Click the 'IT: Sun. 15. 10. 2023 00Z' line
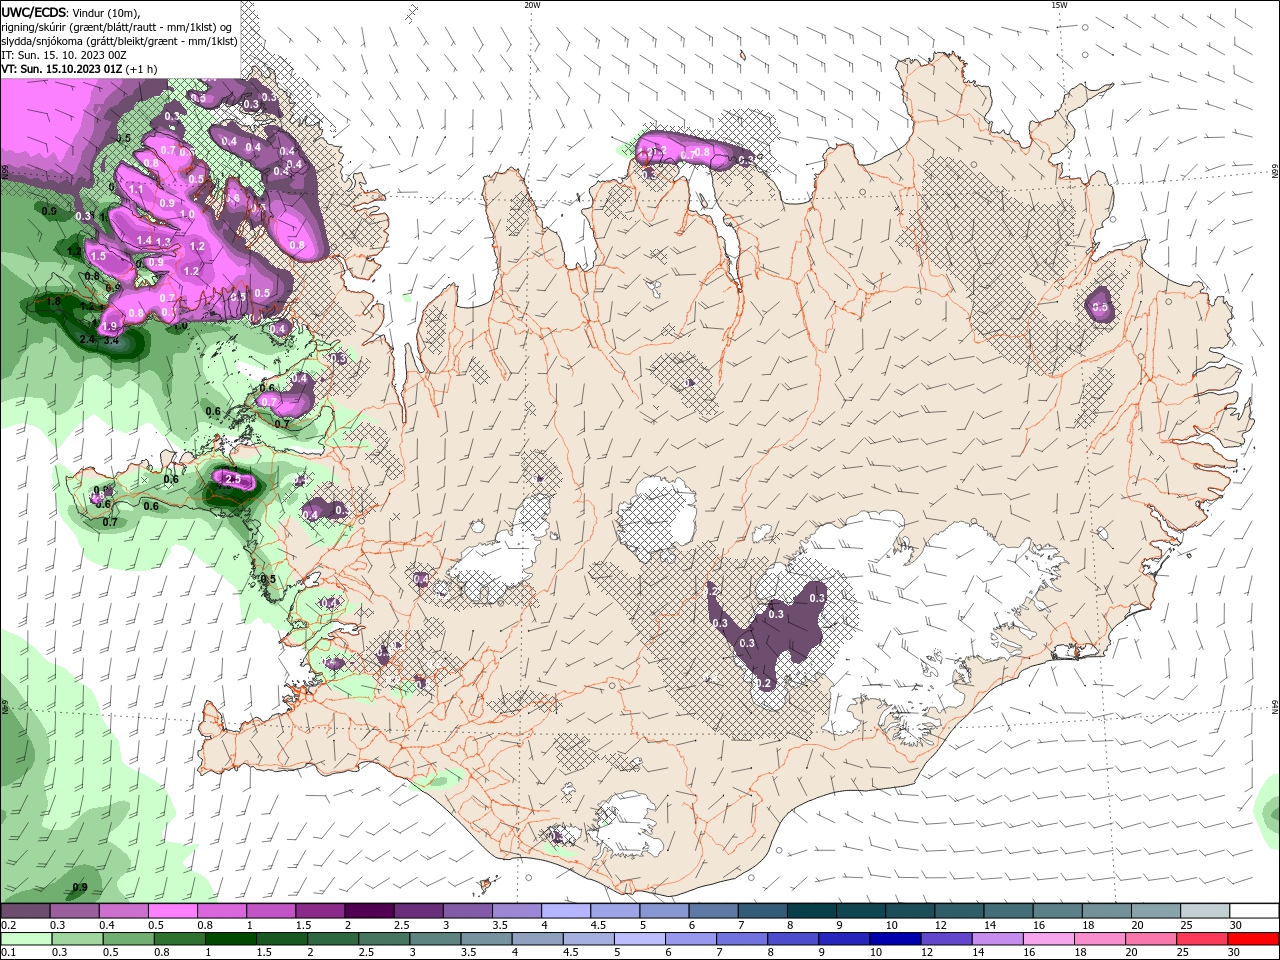Screen dimensions: 1280x960 [x=64, y=55]
